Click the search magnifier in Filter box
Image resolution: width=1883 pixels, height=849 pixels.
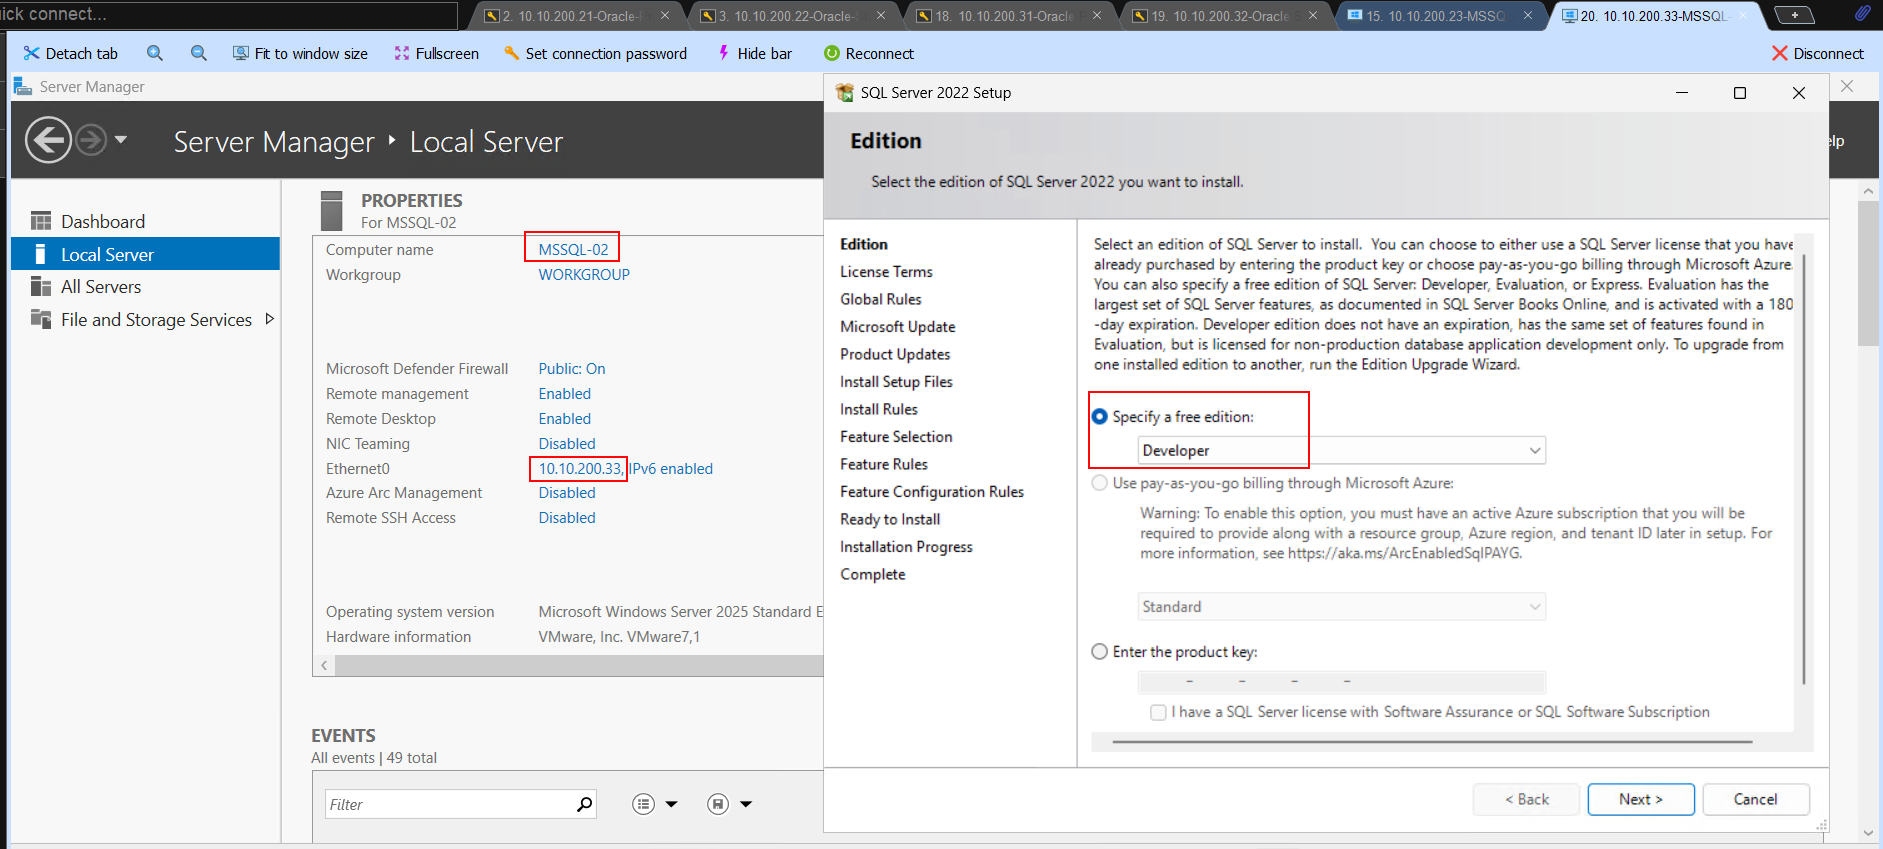point(585,804)
